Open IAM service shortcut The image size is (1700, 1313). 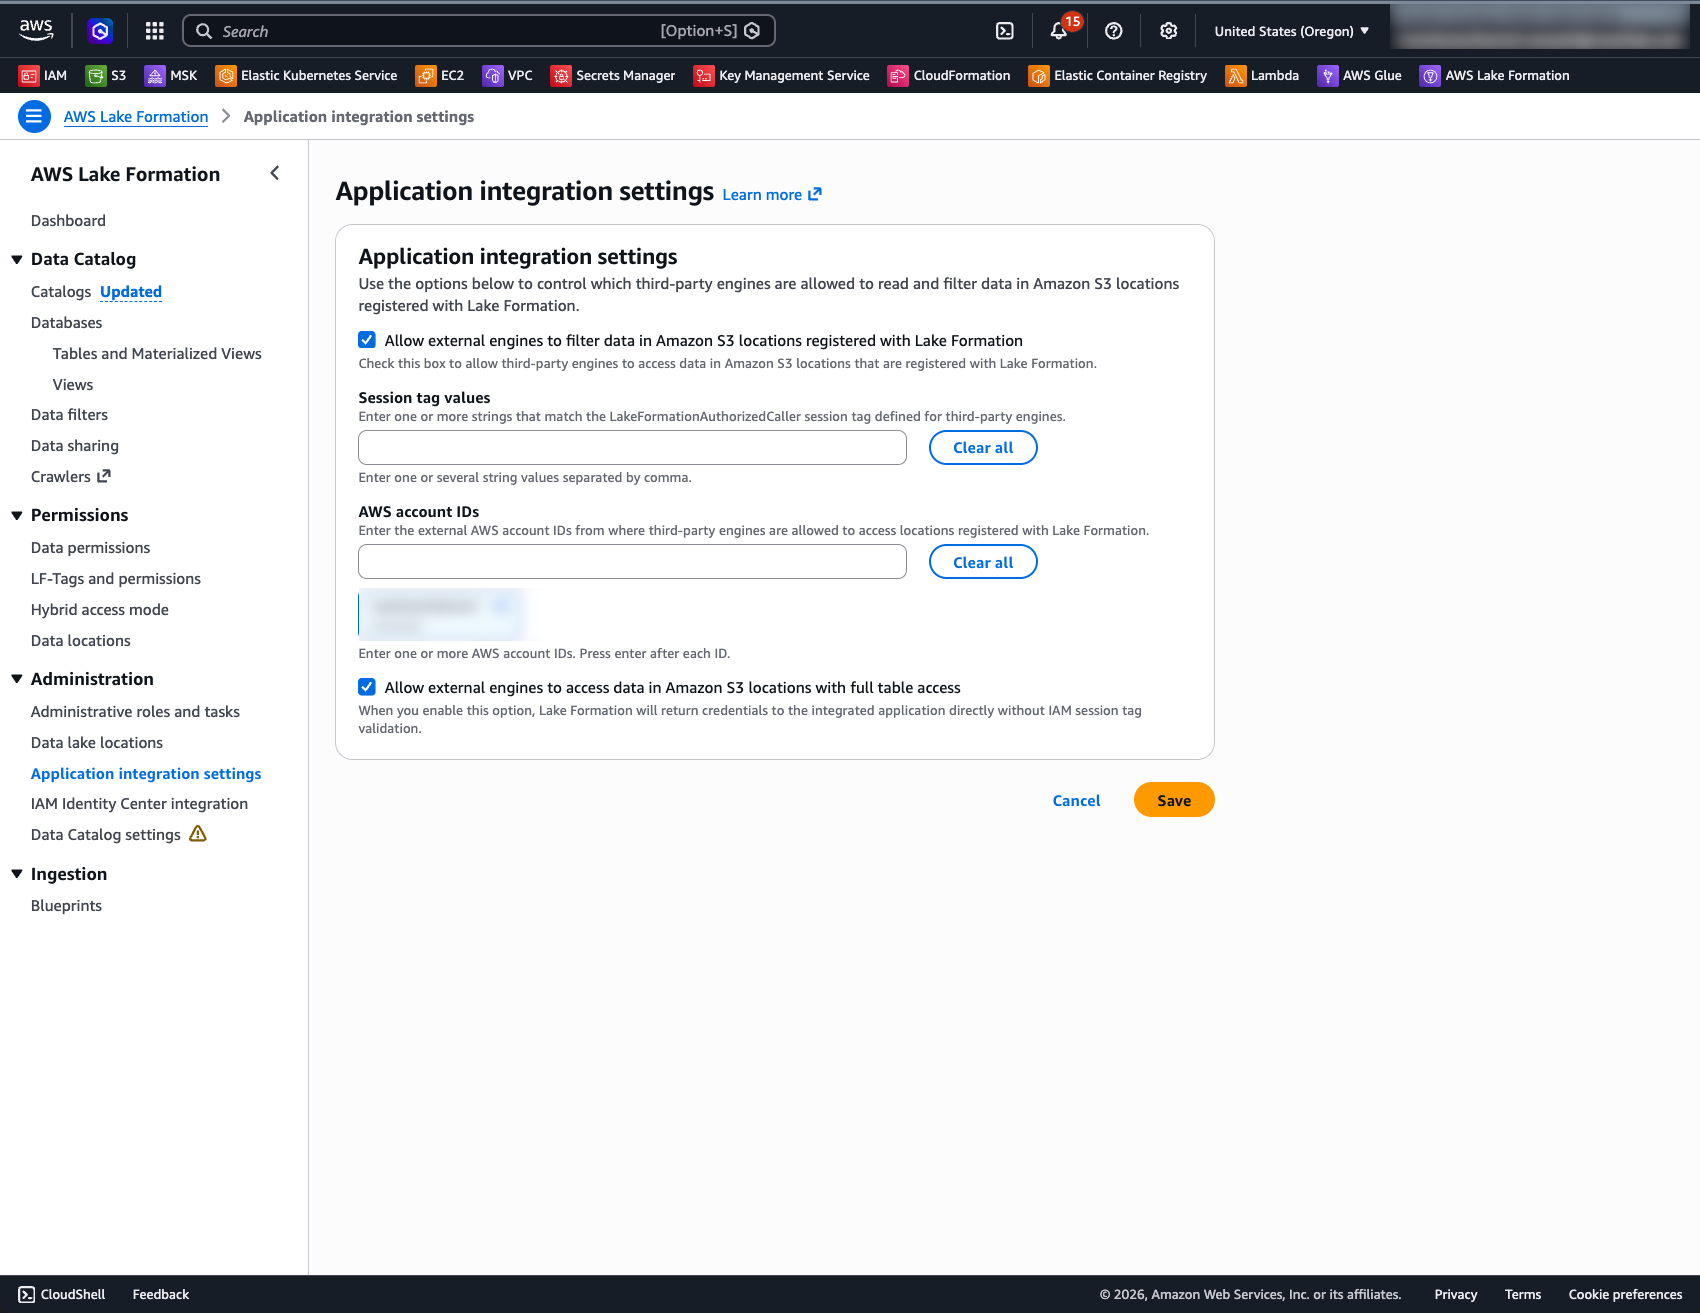(x=43, y=75)
